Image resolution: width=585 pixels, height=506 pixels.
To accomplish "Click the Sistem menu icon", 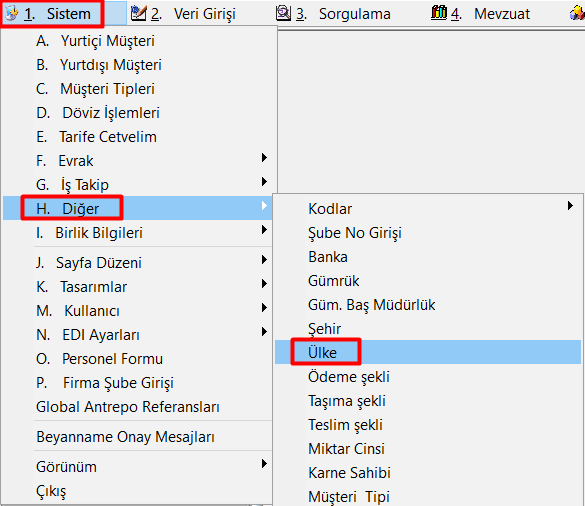I will coord(12,13).
